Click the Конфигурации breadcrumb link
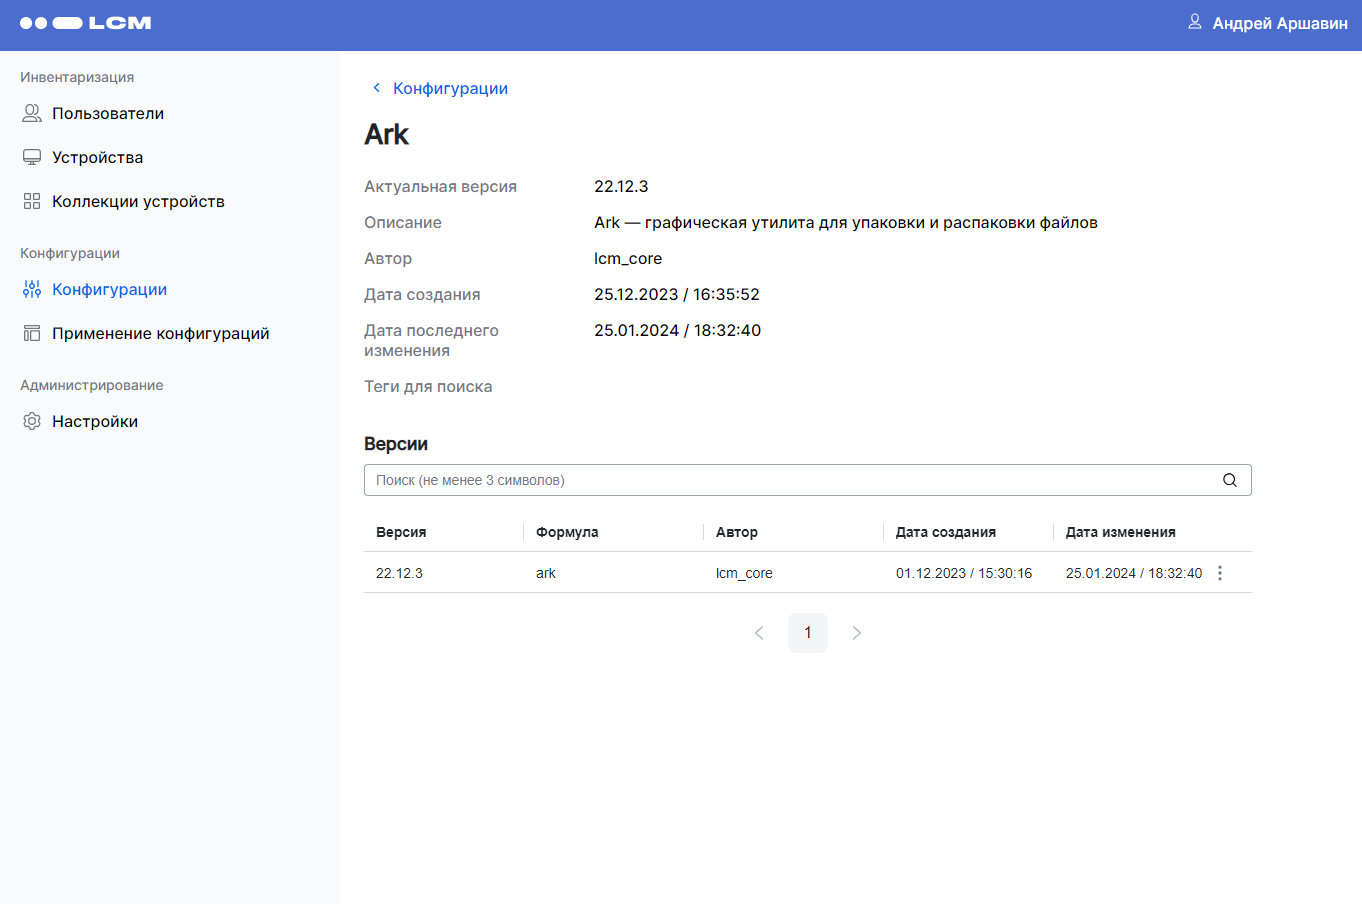The height and width of the screenshot is (904, 1362). (450, 89)
